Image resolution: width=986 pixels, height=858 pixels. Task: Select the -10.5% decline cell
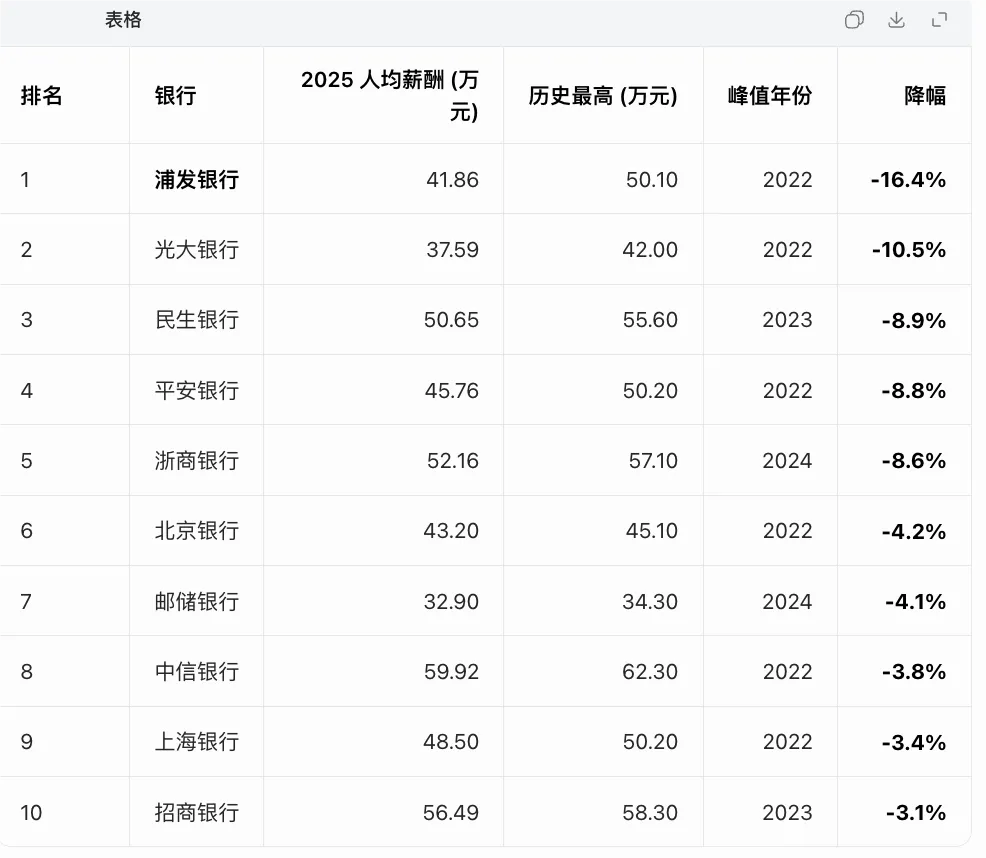point(909,250)
